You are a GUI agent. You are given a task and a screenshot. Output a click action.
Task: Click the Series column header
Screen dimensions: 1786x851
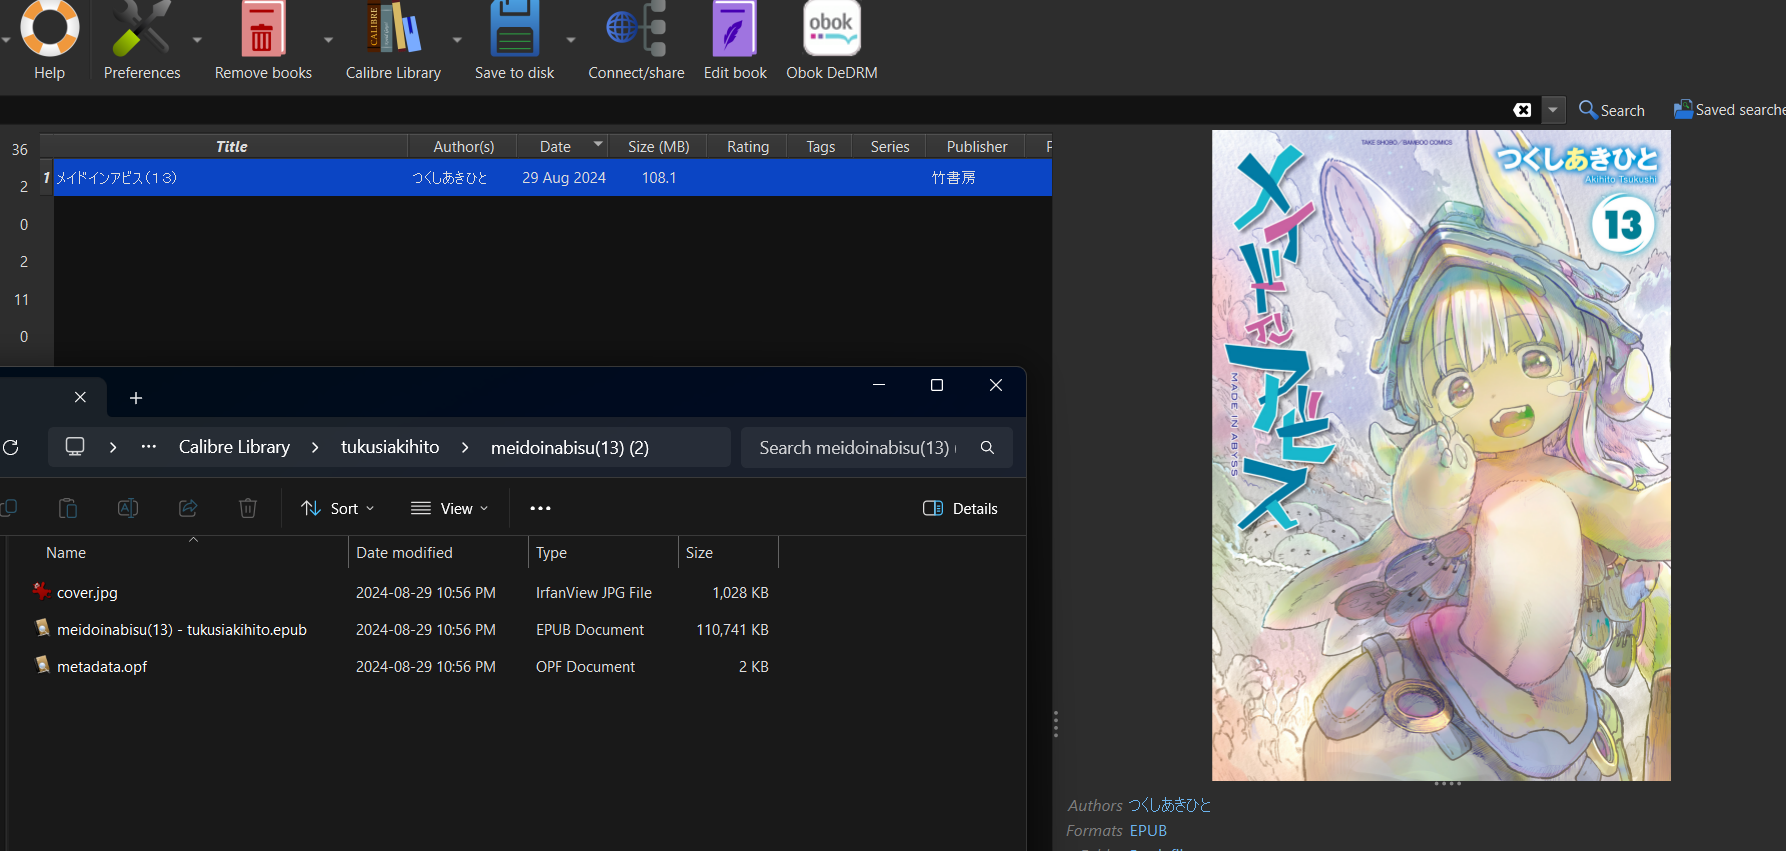click(889, 146)
